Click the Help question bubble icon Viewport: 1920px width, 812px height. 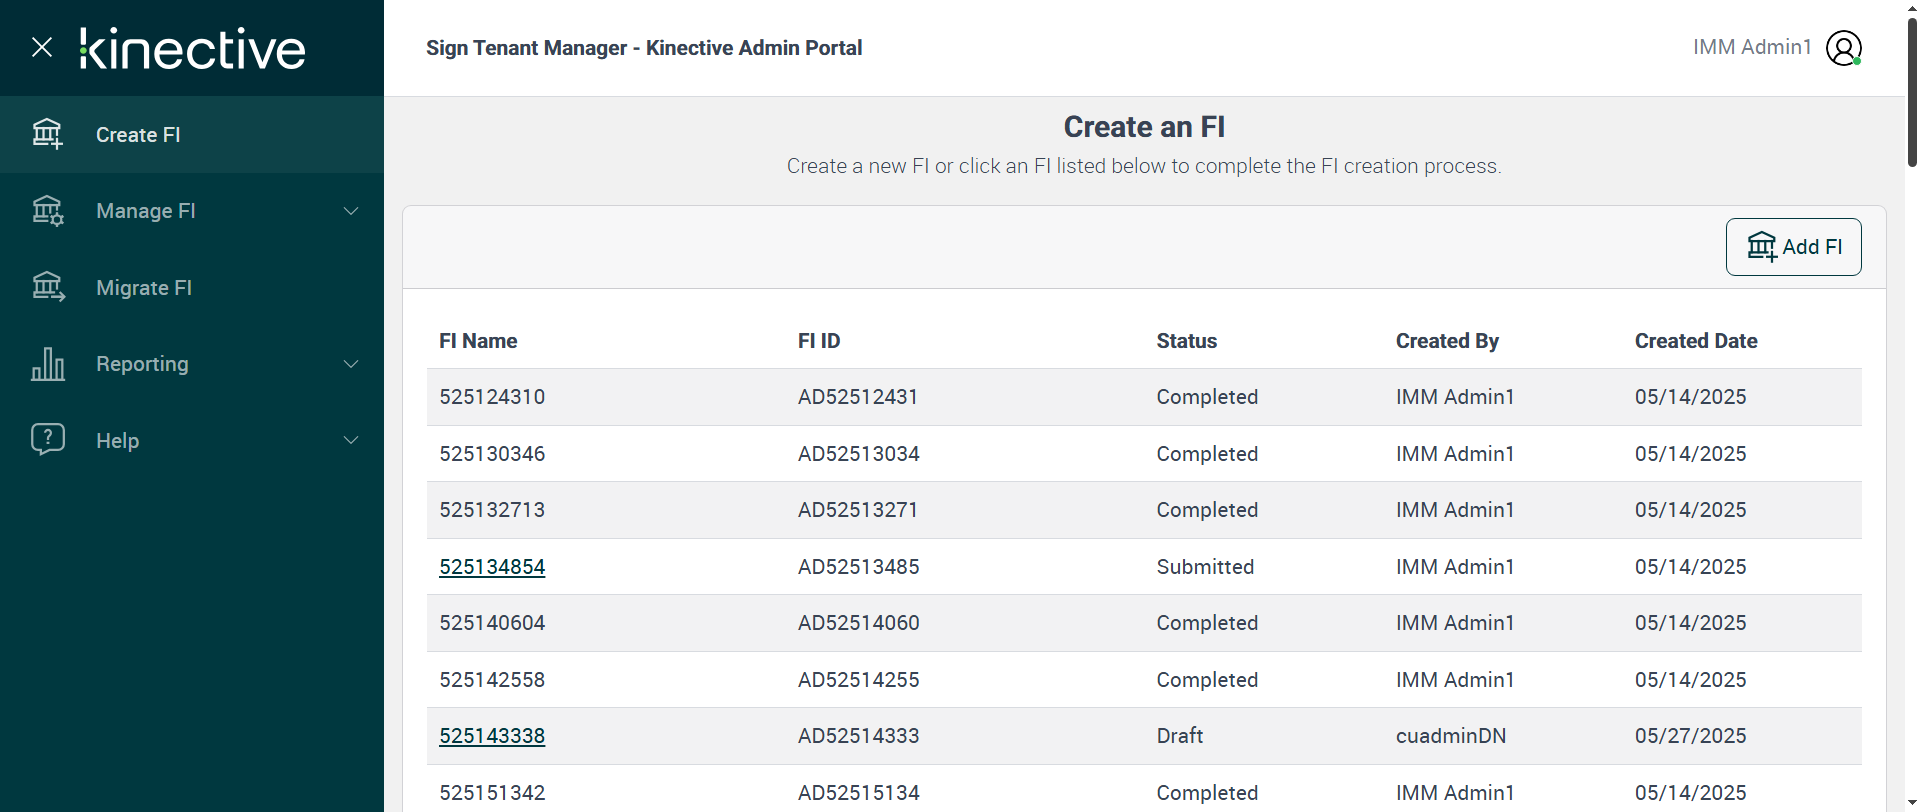point(47,440)
